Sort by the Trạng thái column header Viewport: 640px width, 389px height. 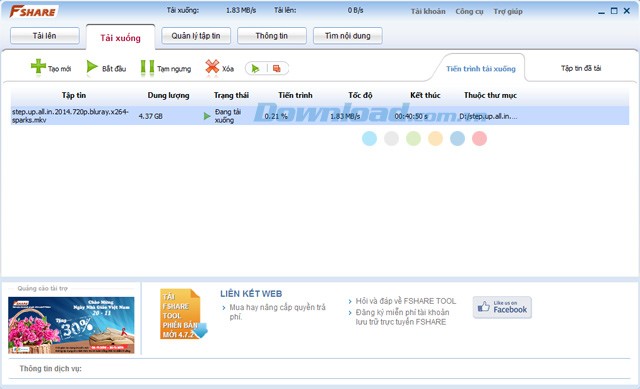click(x=231, y=95)
